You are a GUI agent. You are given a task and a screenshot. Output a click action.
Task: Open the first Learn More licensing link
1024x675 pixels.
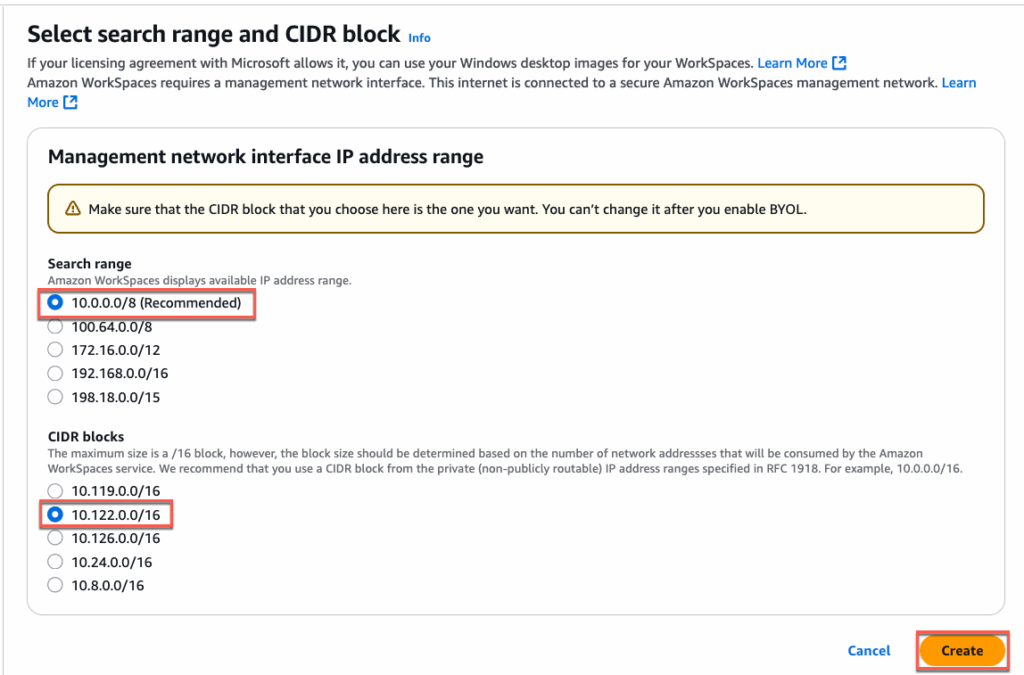pos(792,63)
